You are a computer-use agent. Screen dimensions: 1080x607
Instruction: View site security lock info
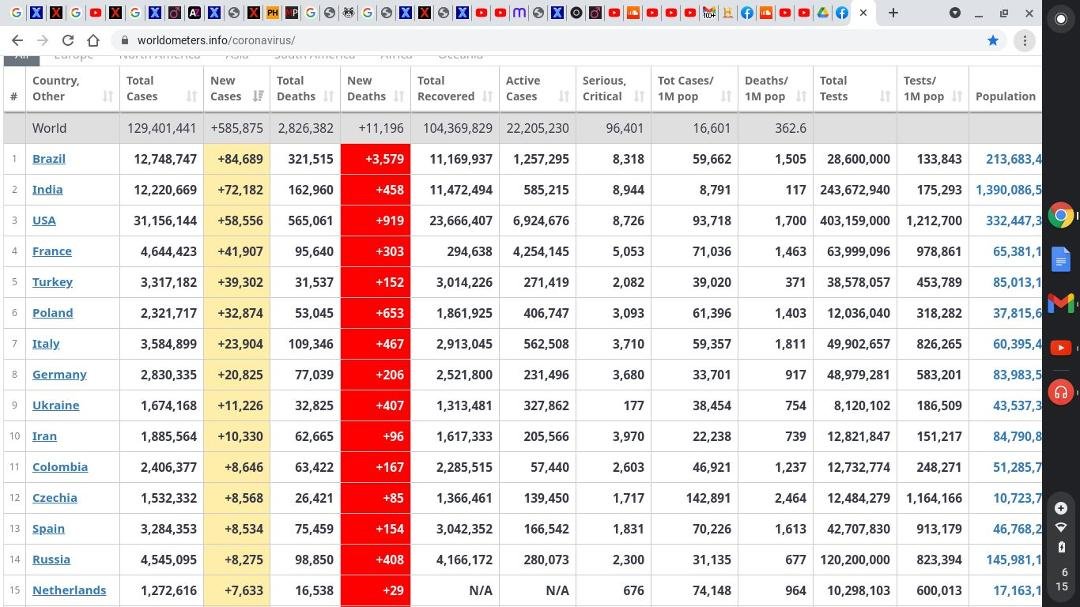125,40
